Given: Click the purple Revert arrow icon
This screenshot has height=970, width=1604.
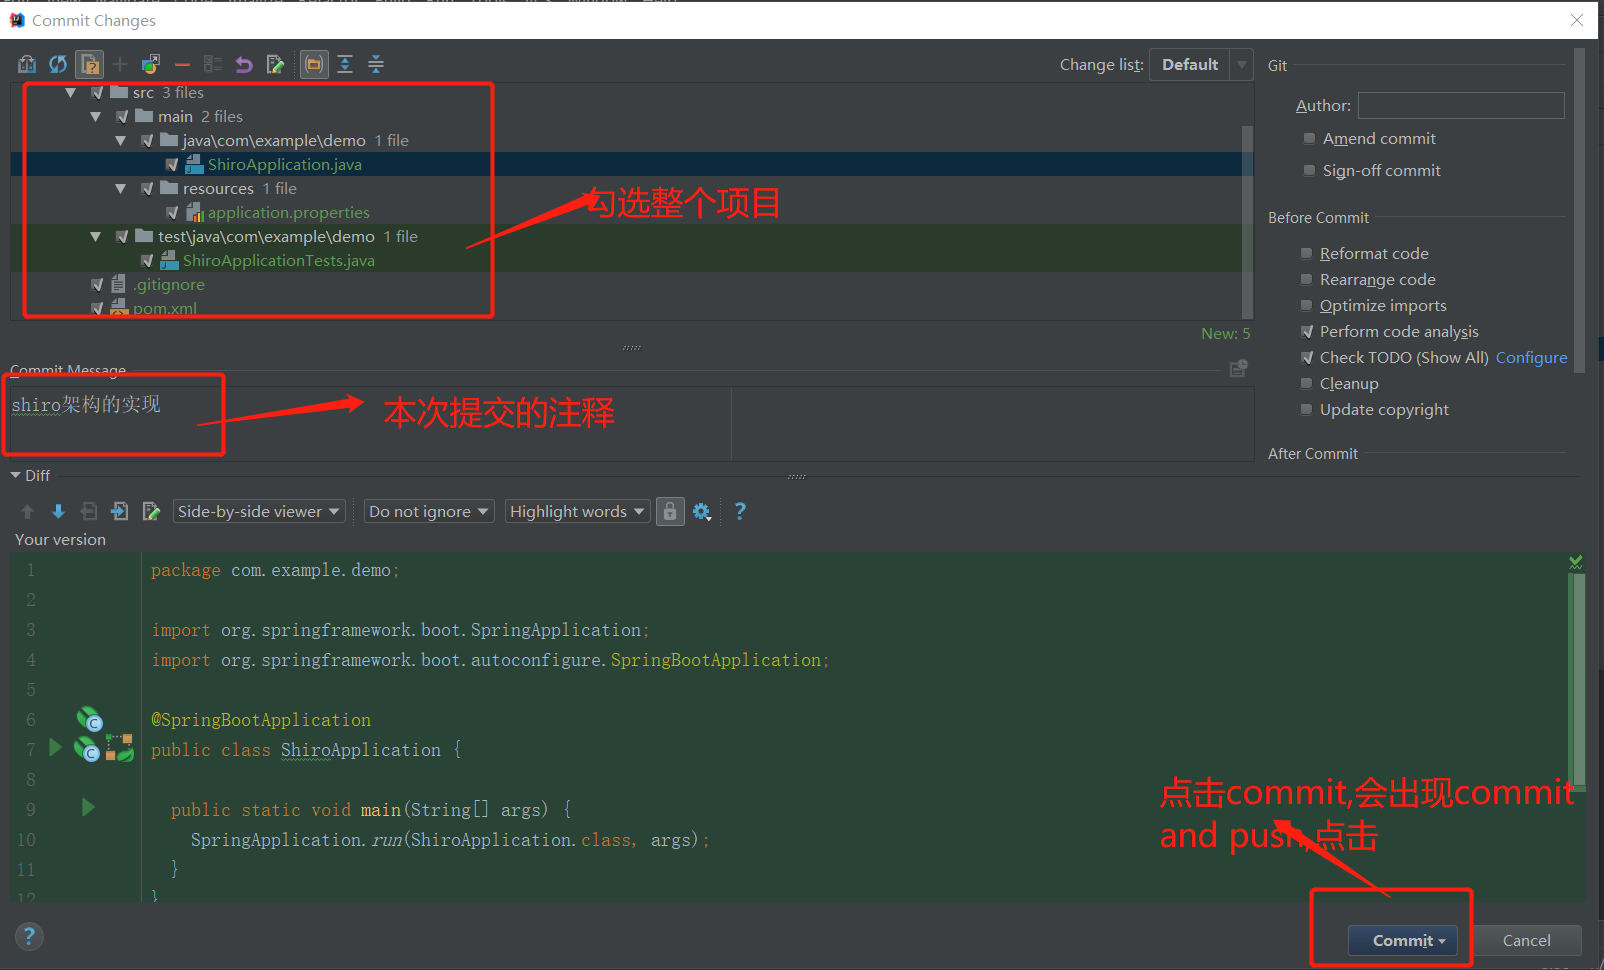Looking at the screenshot, I should click(244, 65).
